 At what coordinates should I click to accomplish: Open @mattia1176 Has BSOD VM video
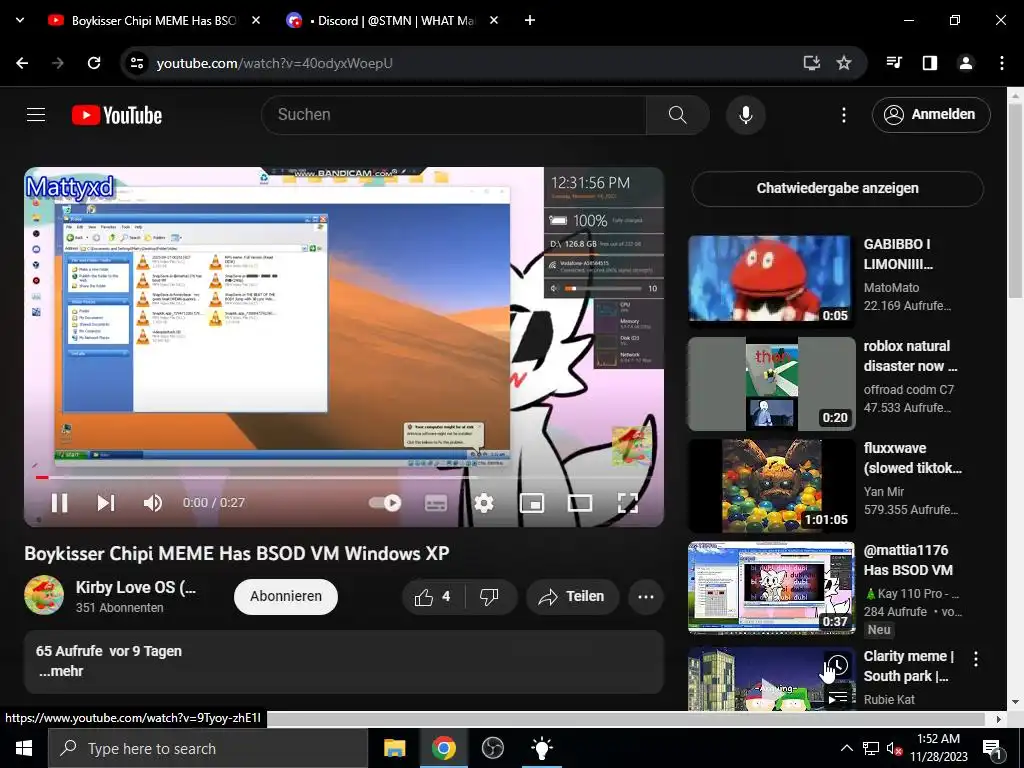click(x=771, y=587)
